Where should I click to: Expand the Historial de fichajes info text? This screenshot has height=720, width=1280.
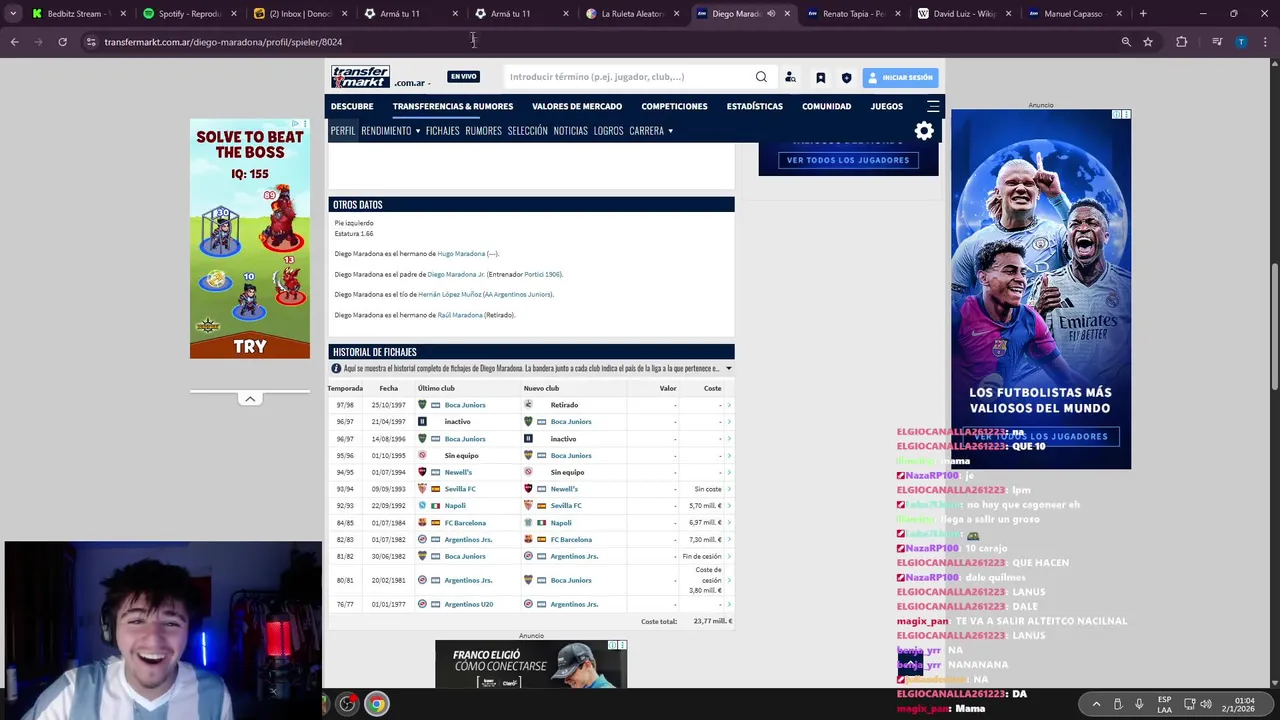[728, 368]
